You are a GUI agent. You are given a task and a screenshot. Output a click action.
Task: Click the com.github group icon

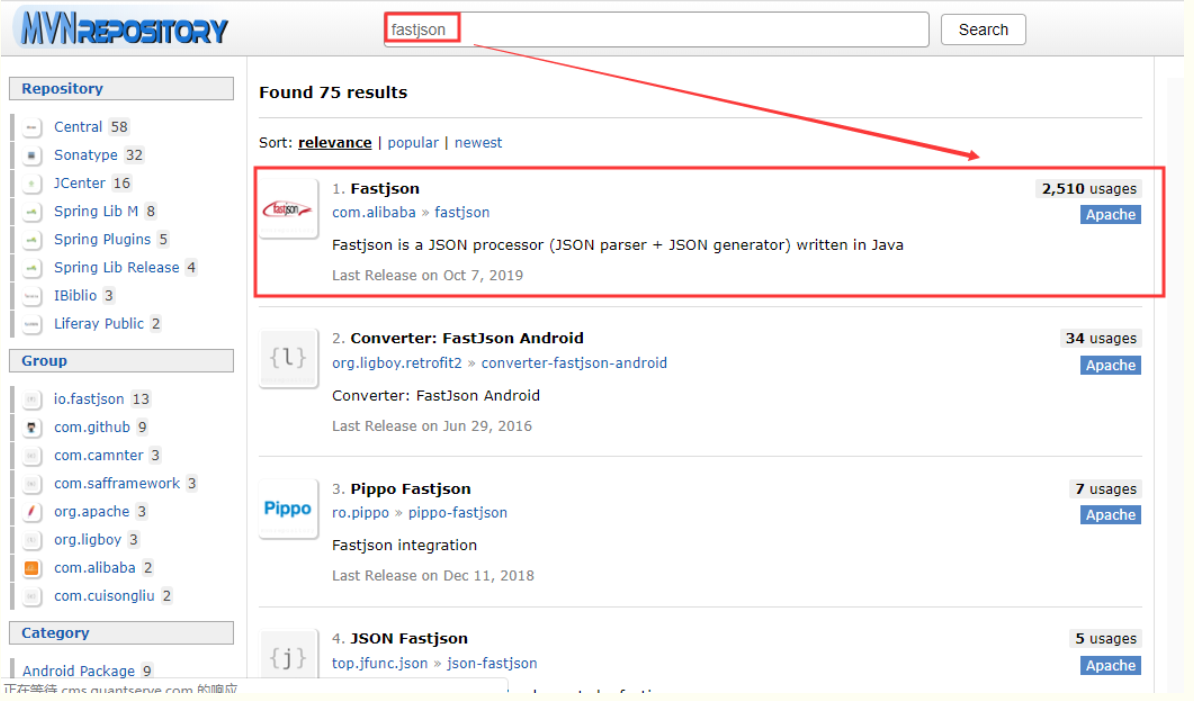[x=31, y=427]
